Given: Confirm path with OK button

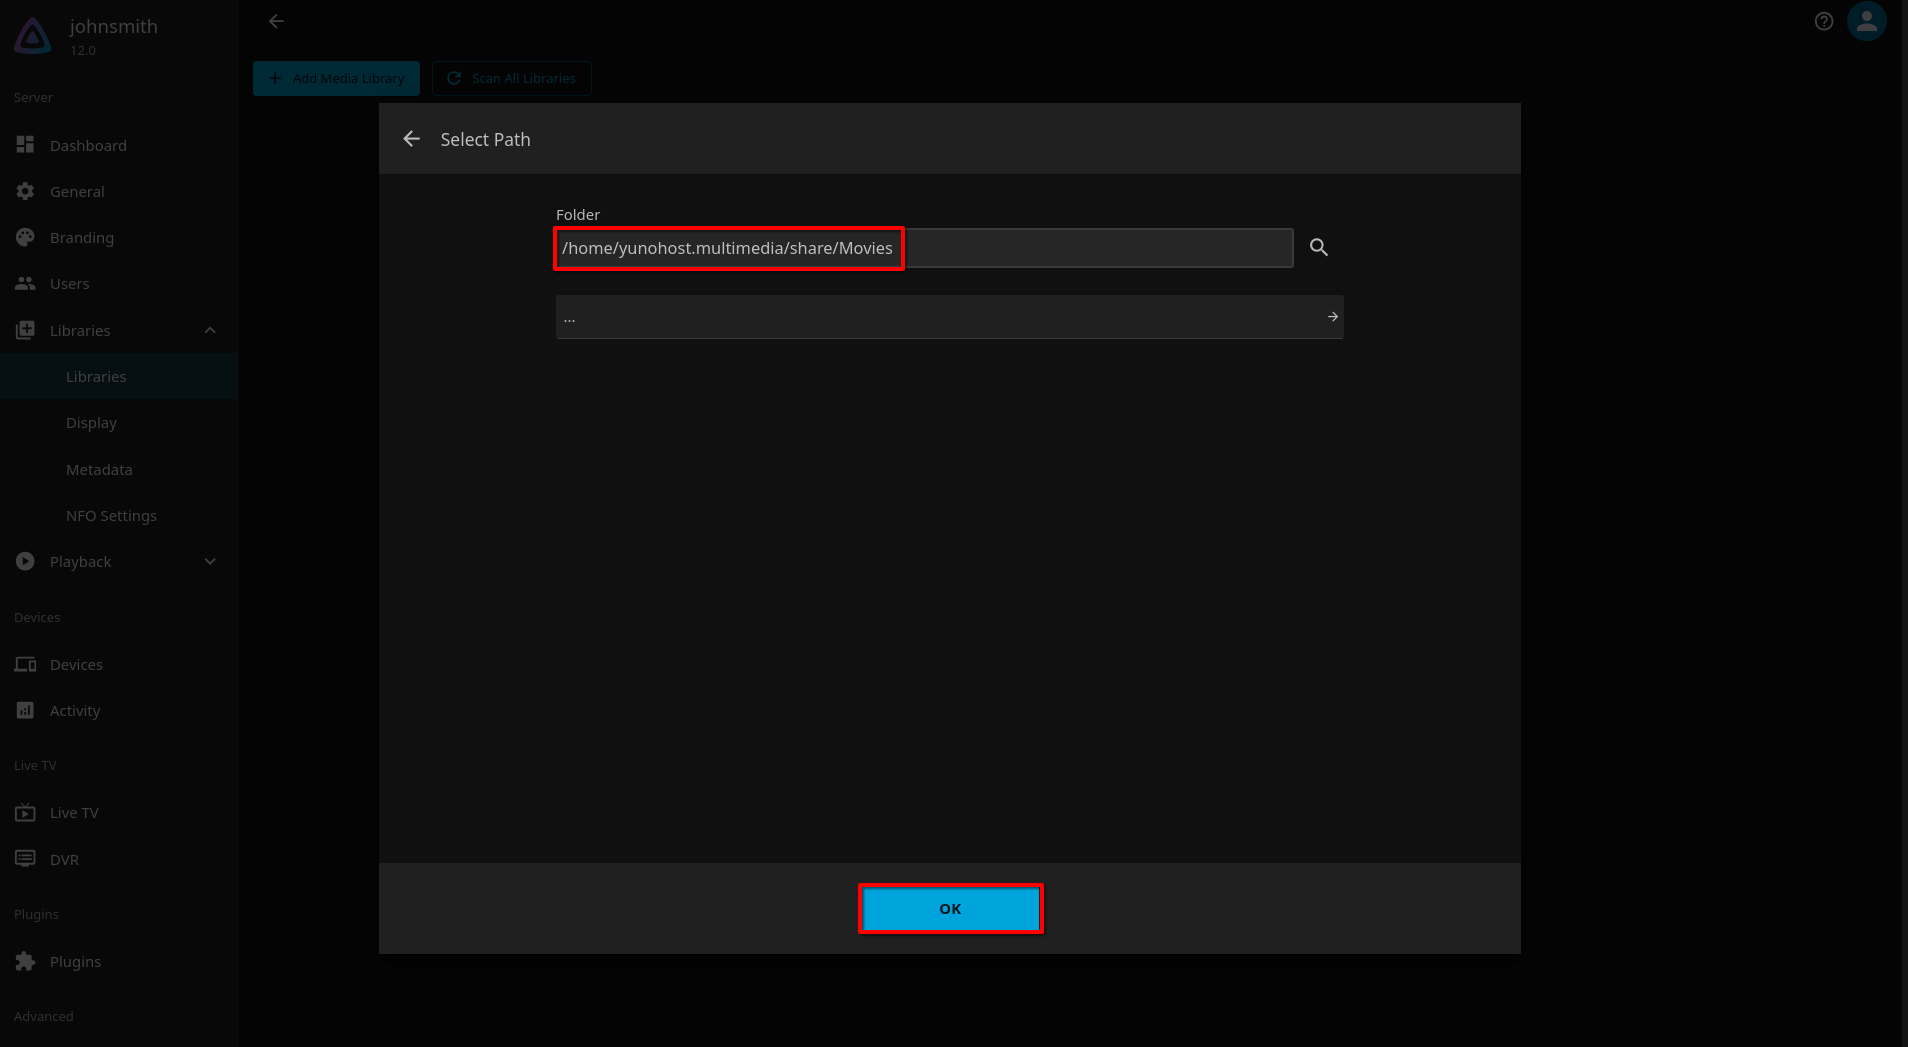Looking at the screenshot, I should [950, 909].
